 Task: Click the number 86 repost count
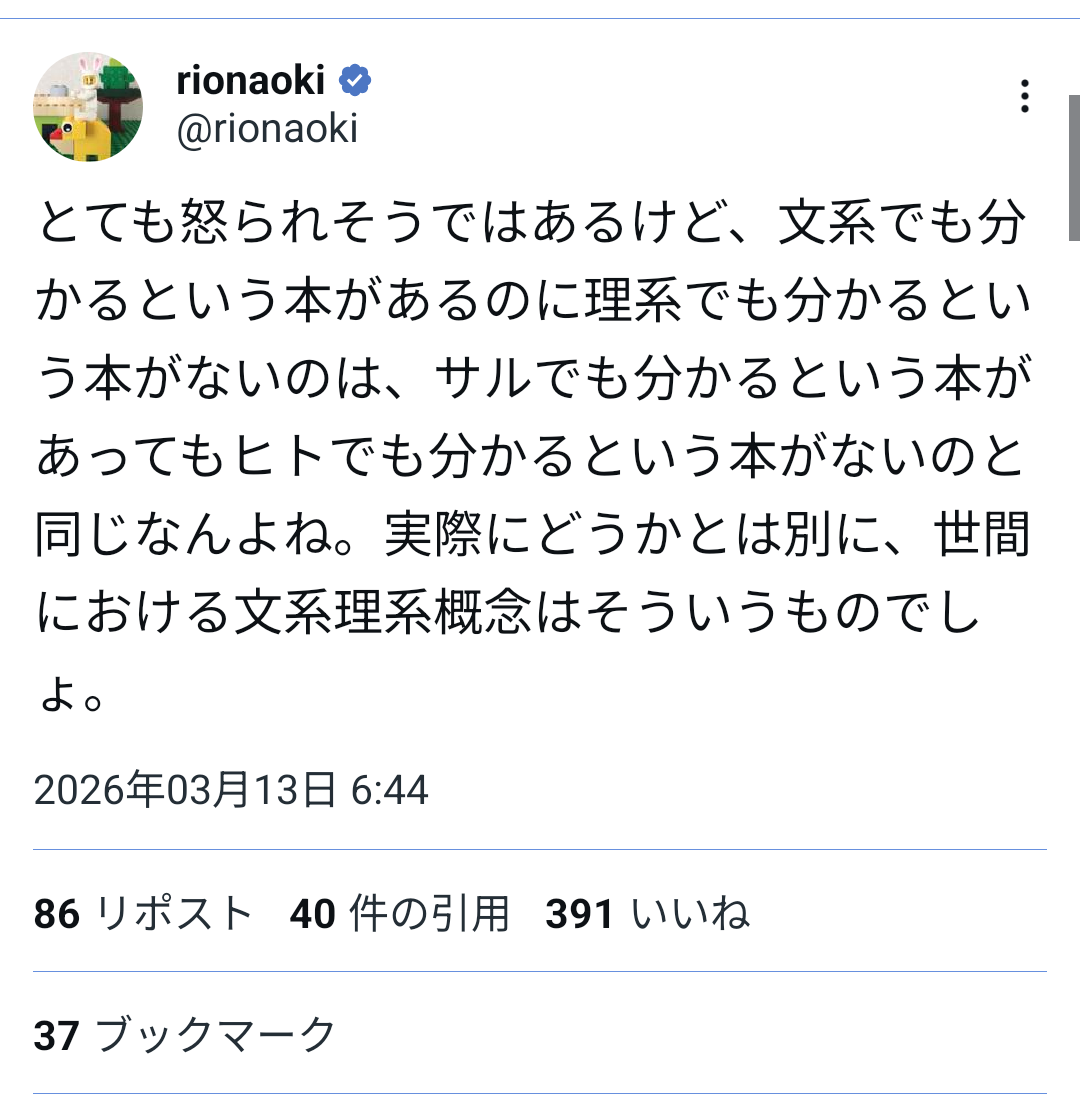[x=56, y=914]
